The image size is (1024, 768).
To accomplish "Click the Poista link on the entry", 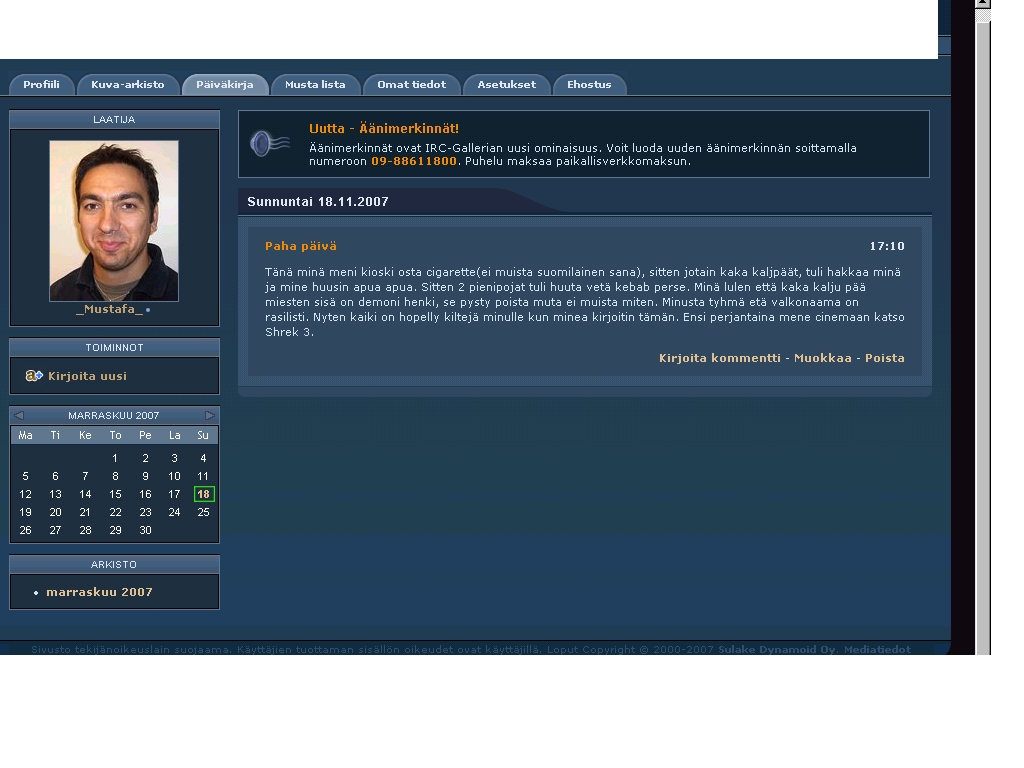I will 885,358.
